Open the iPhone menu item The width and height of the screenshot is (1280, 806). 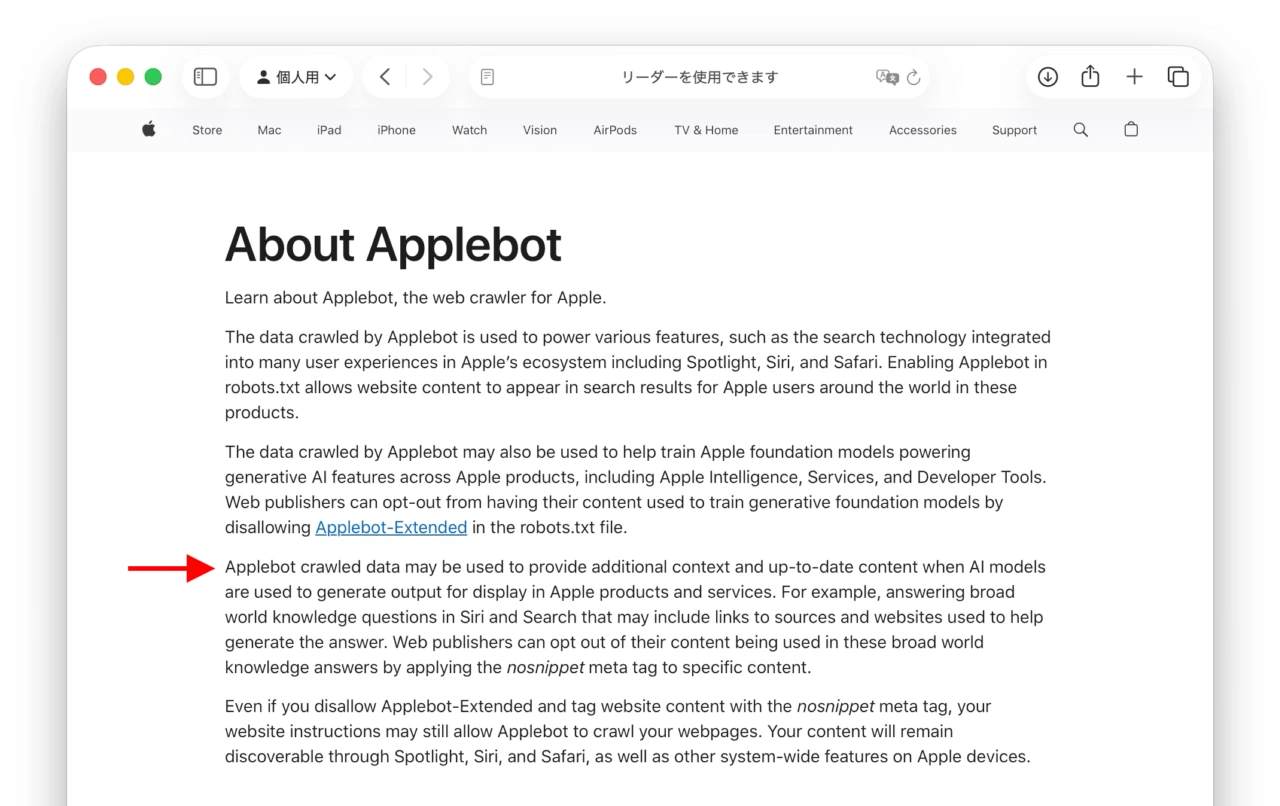396,130
